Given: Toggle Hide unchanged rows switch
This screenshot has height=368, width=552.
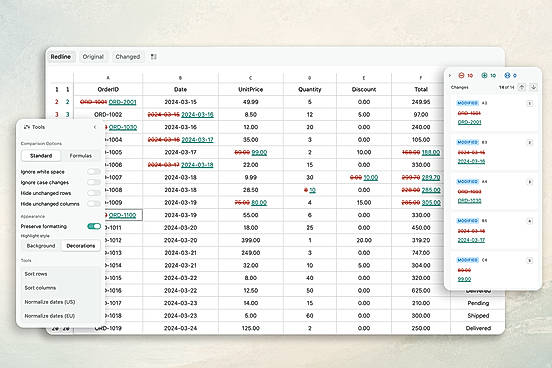Looking at the screenshot, I should pos(94,193).
